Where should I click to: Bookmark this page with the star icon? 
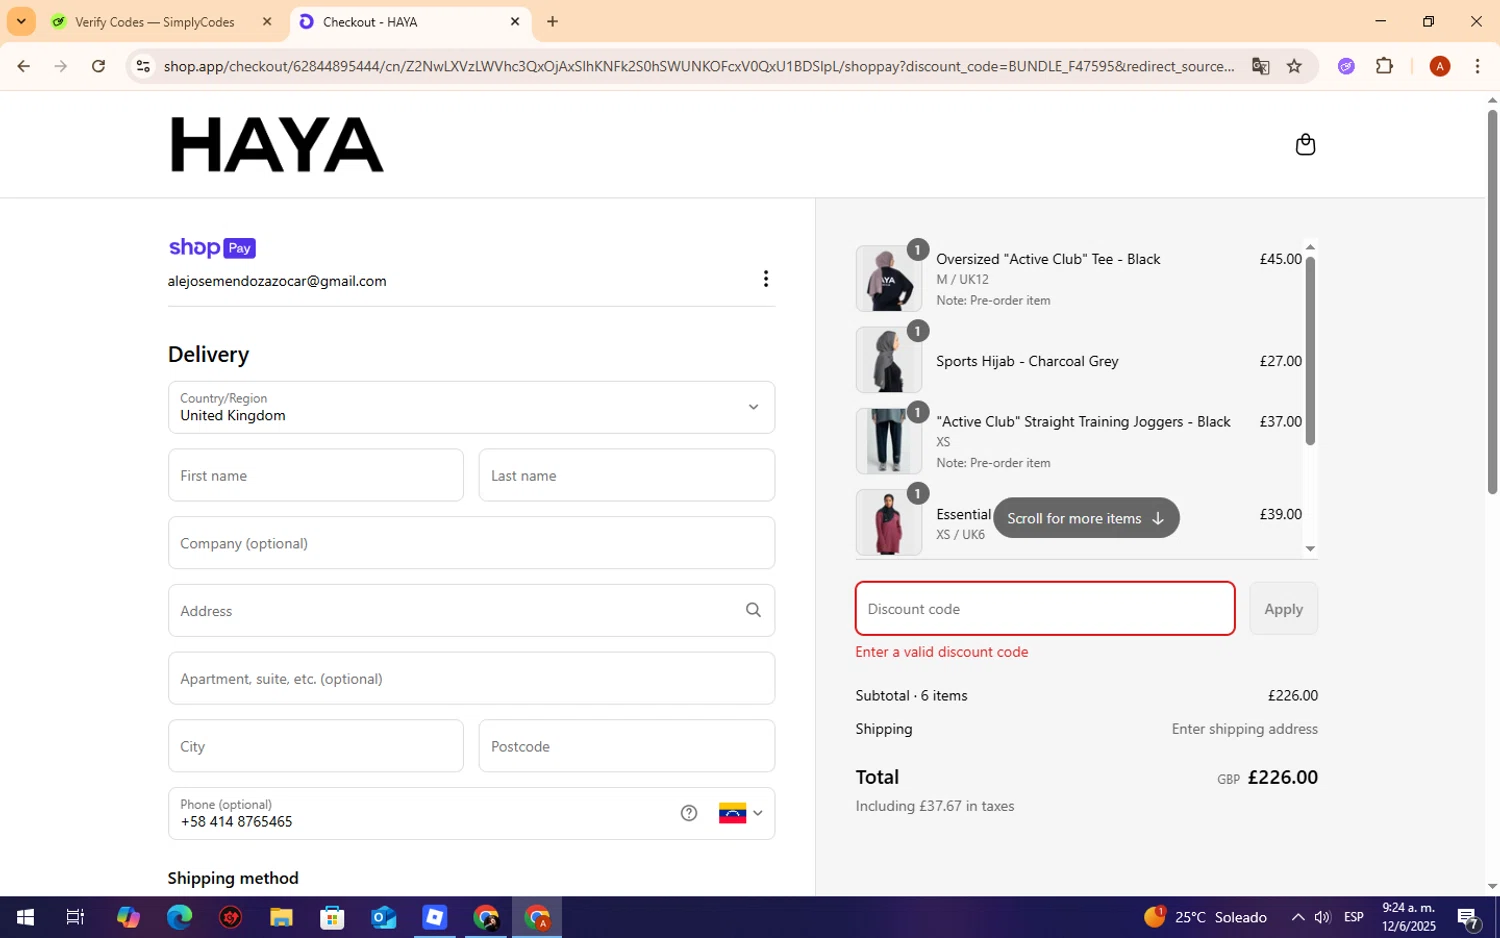[1294, 66]
